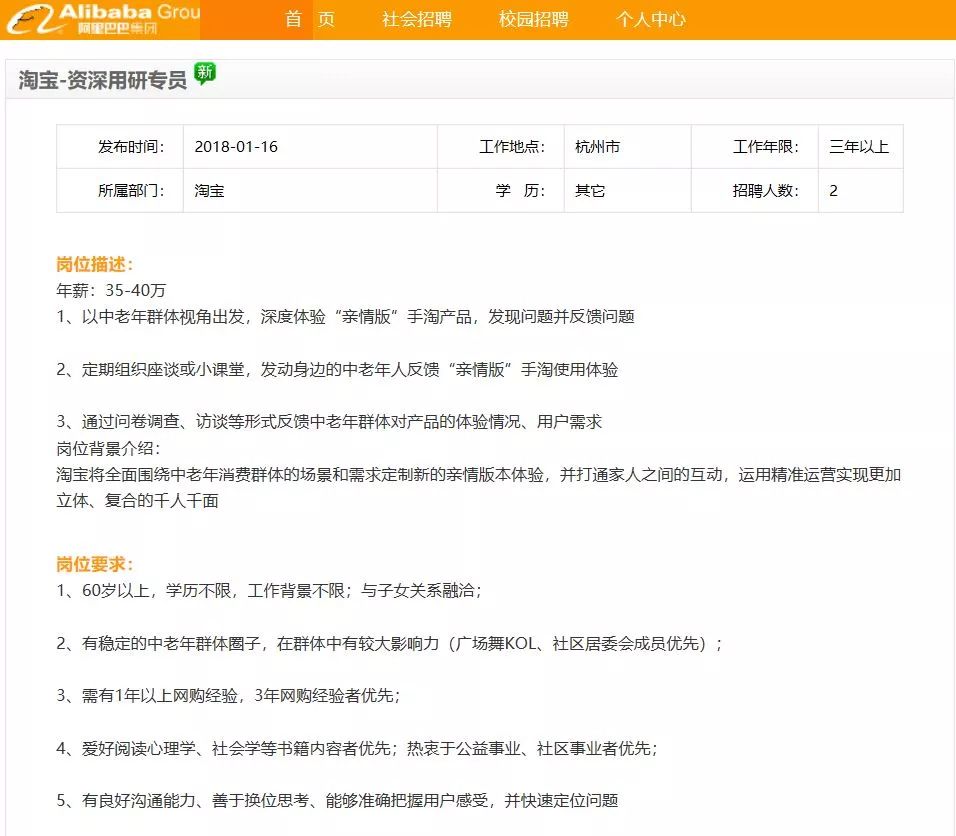
Task: Go to 社会招聘 menu item
Action: pyautogui.click(x=417, y=19)
